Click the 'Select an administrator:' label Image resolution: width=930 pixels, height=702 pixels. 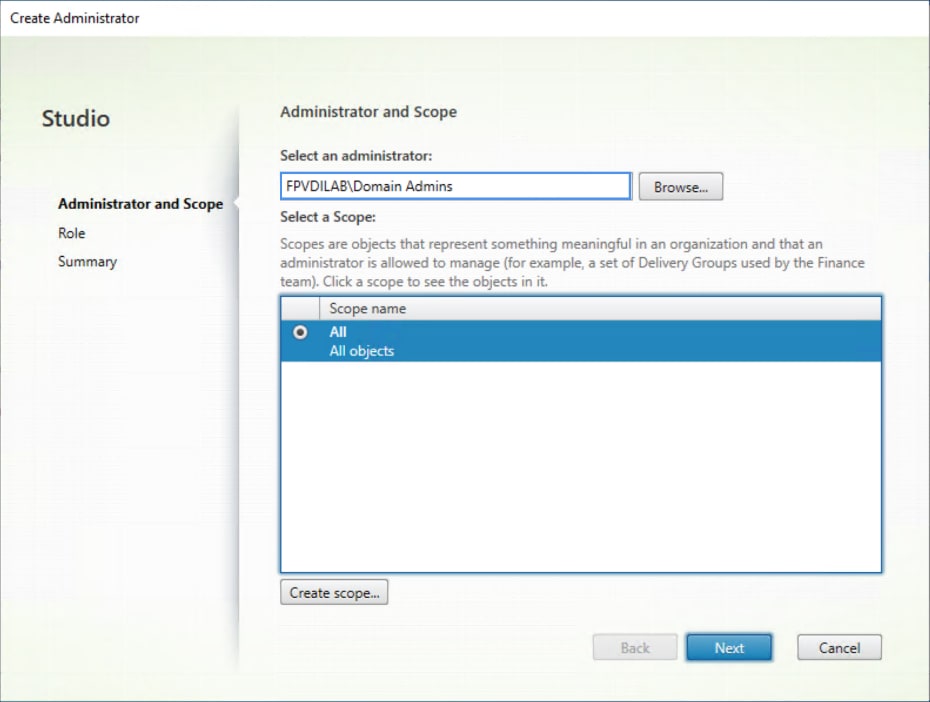[356, 156]
